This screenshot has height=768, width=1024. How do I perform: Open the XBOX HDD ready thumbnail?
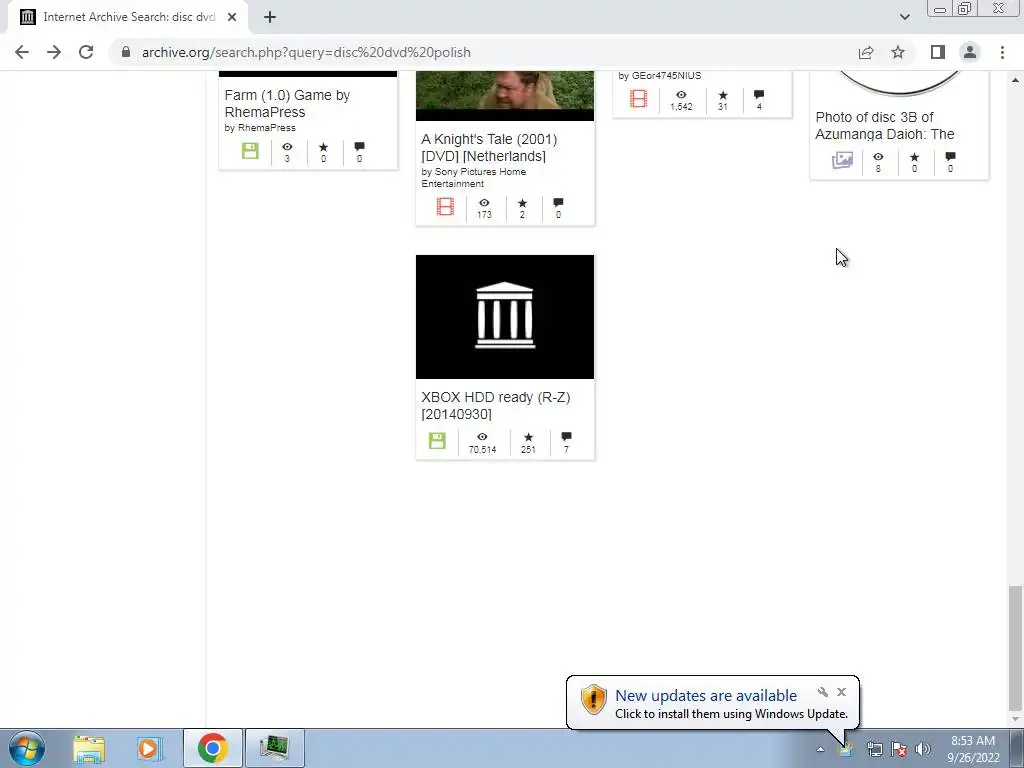click(x=505, y=317)
